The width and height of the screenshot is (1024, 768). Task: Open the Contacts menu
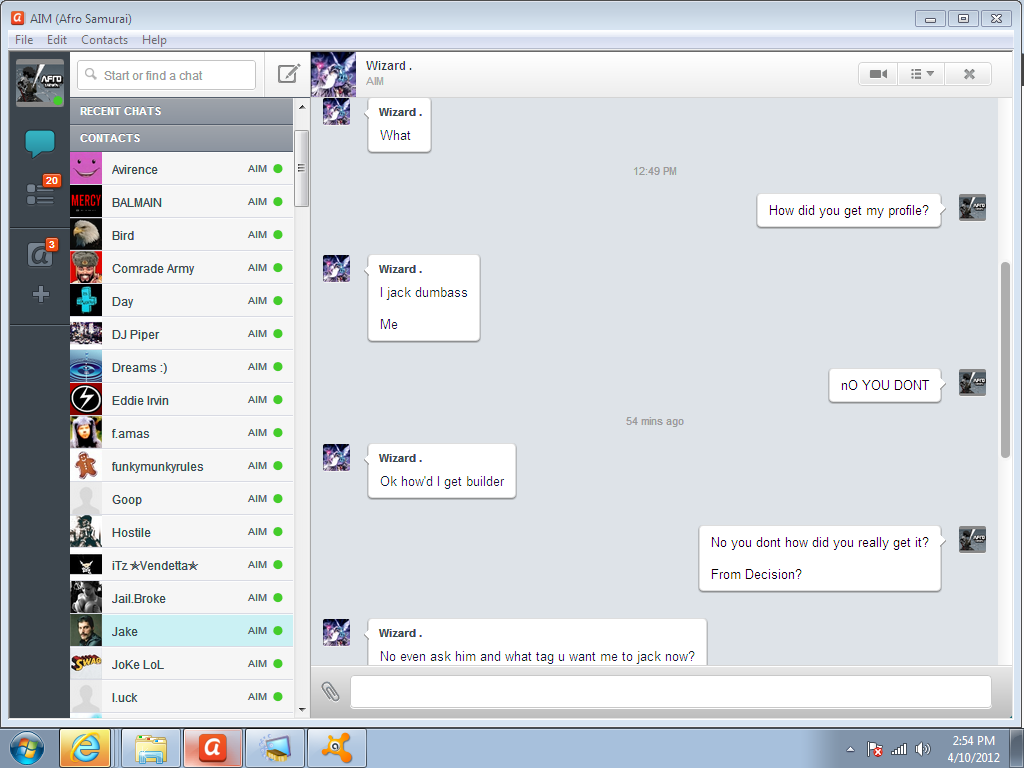coord(104,40)
